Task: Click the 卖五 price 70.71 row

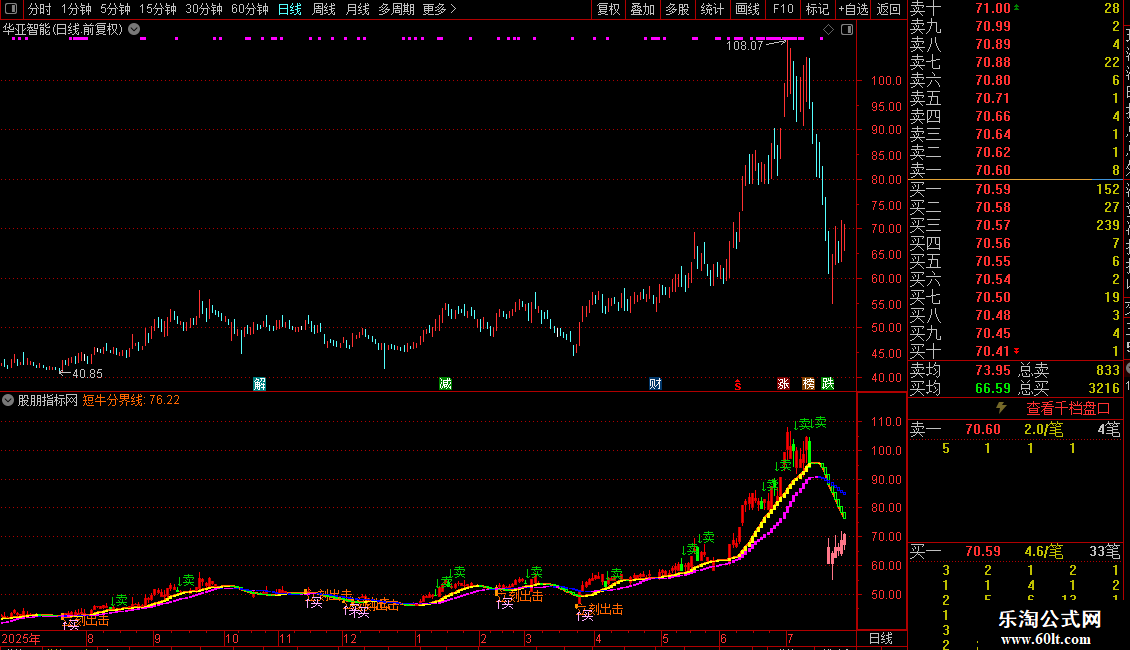Action: click(1015, 98)
